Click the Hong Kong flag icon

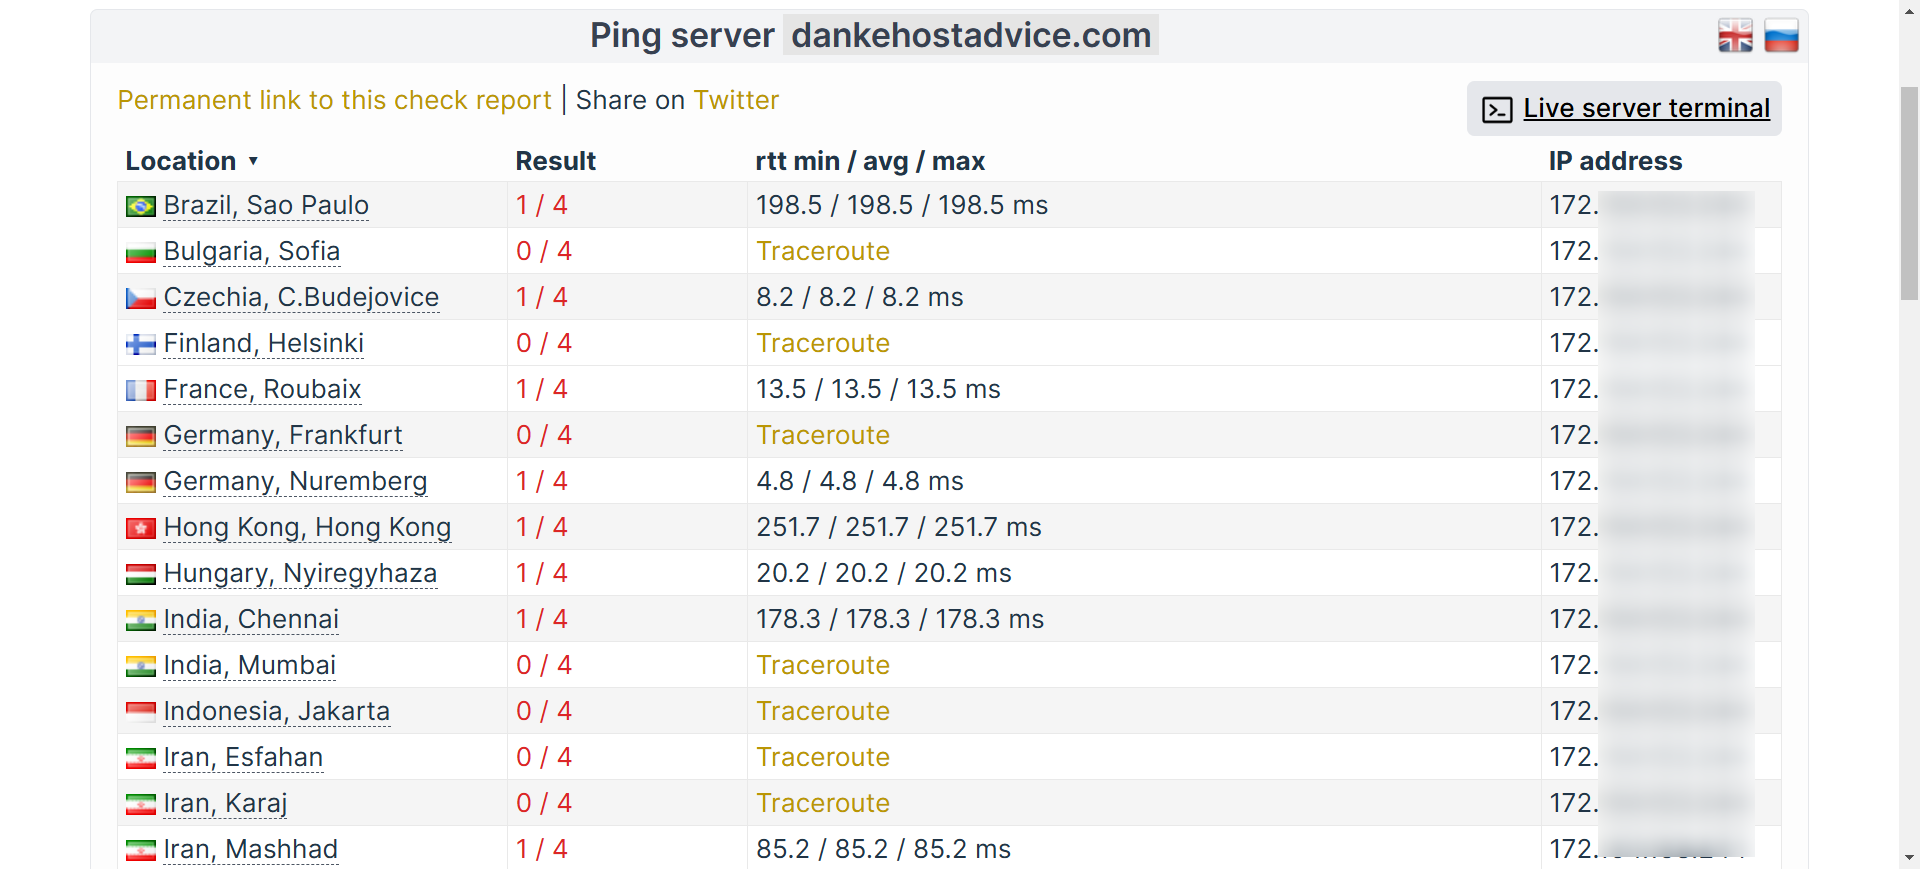point(140,528)
